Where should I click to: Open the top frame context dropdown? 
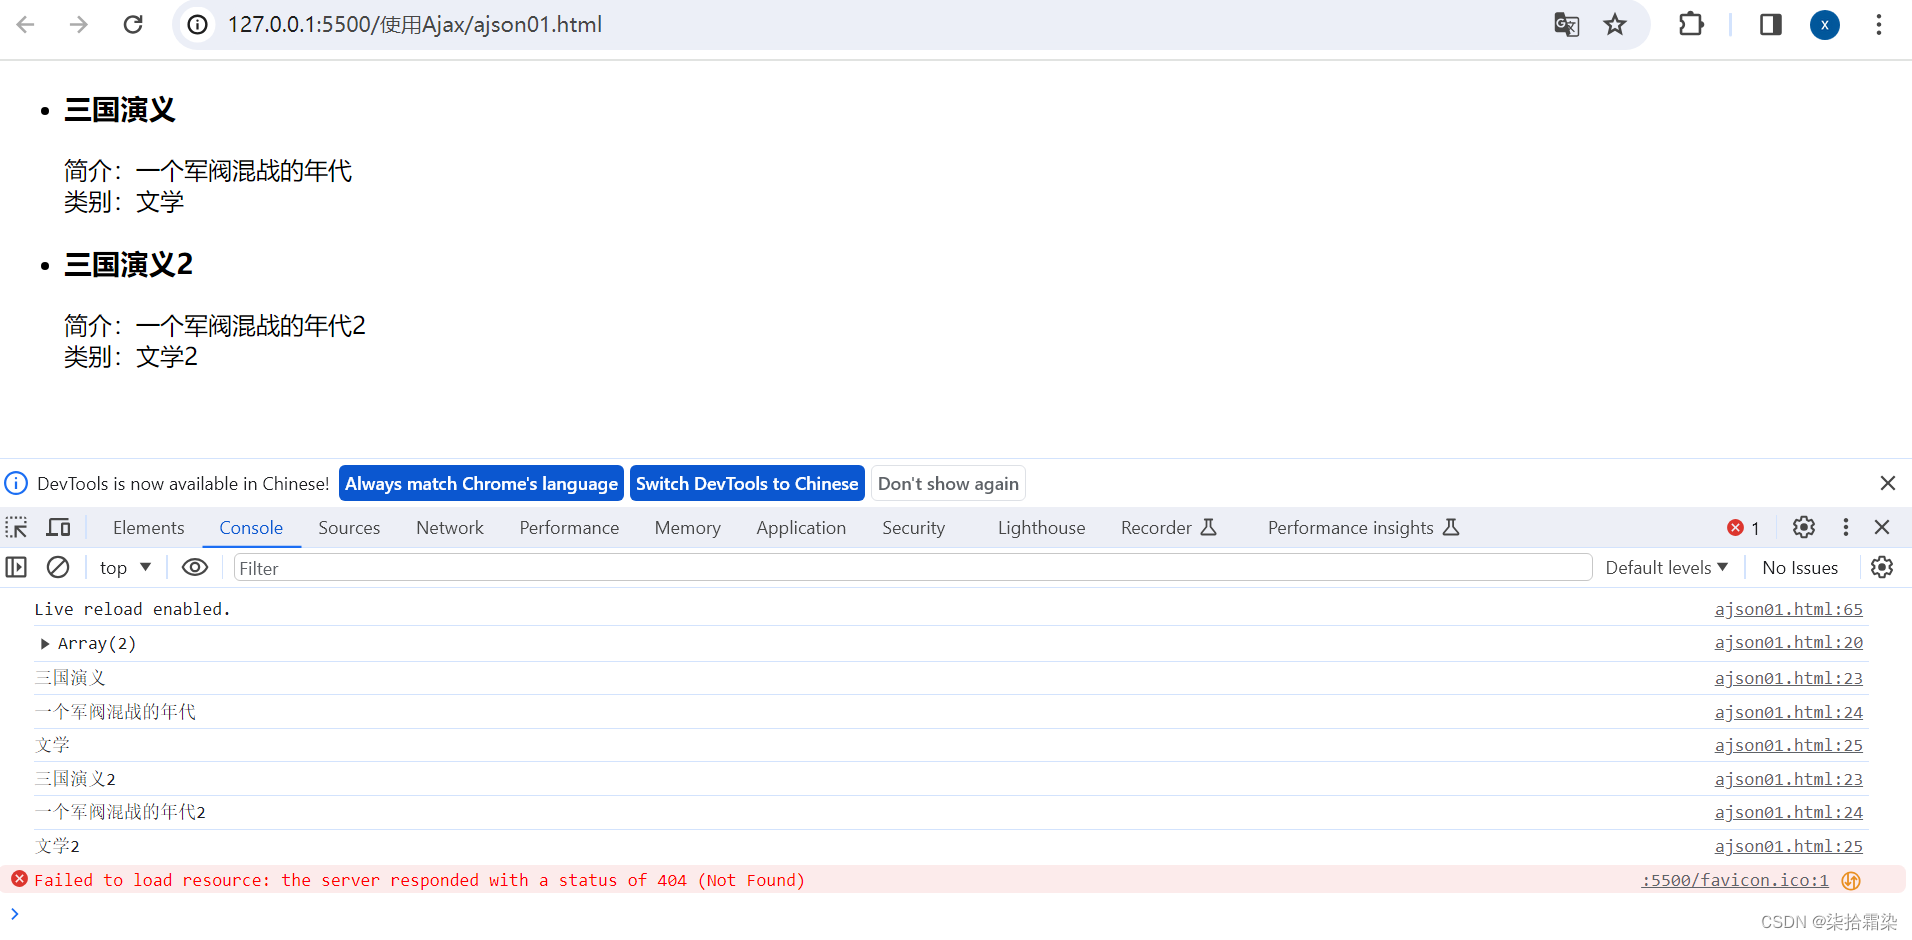pos(123,567)
